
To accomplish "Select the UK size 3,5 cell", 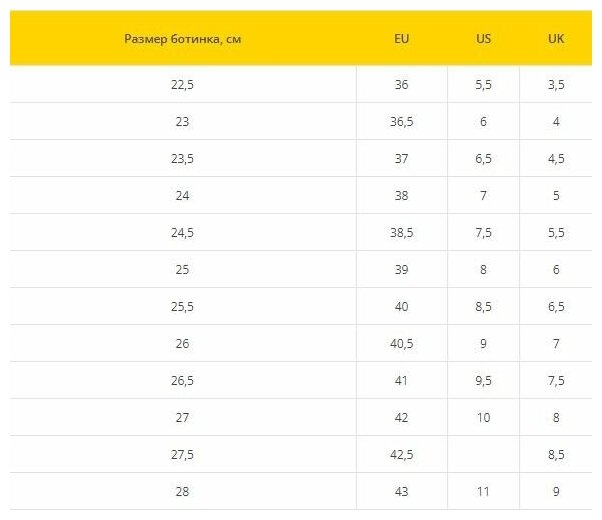I will pos(556,85).
